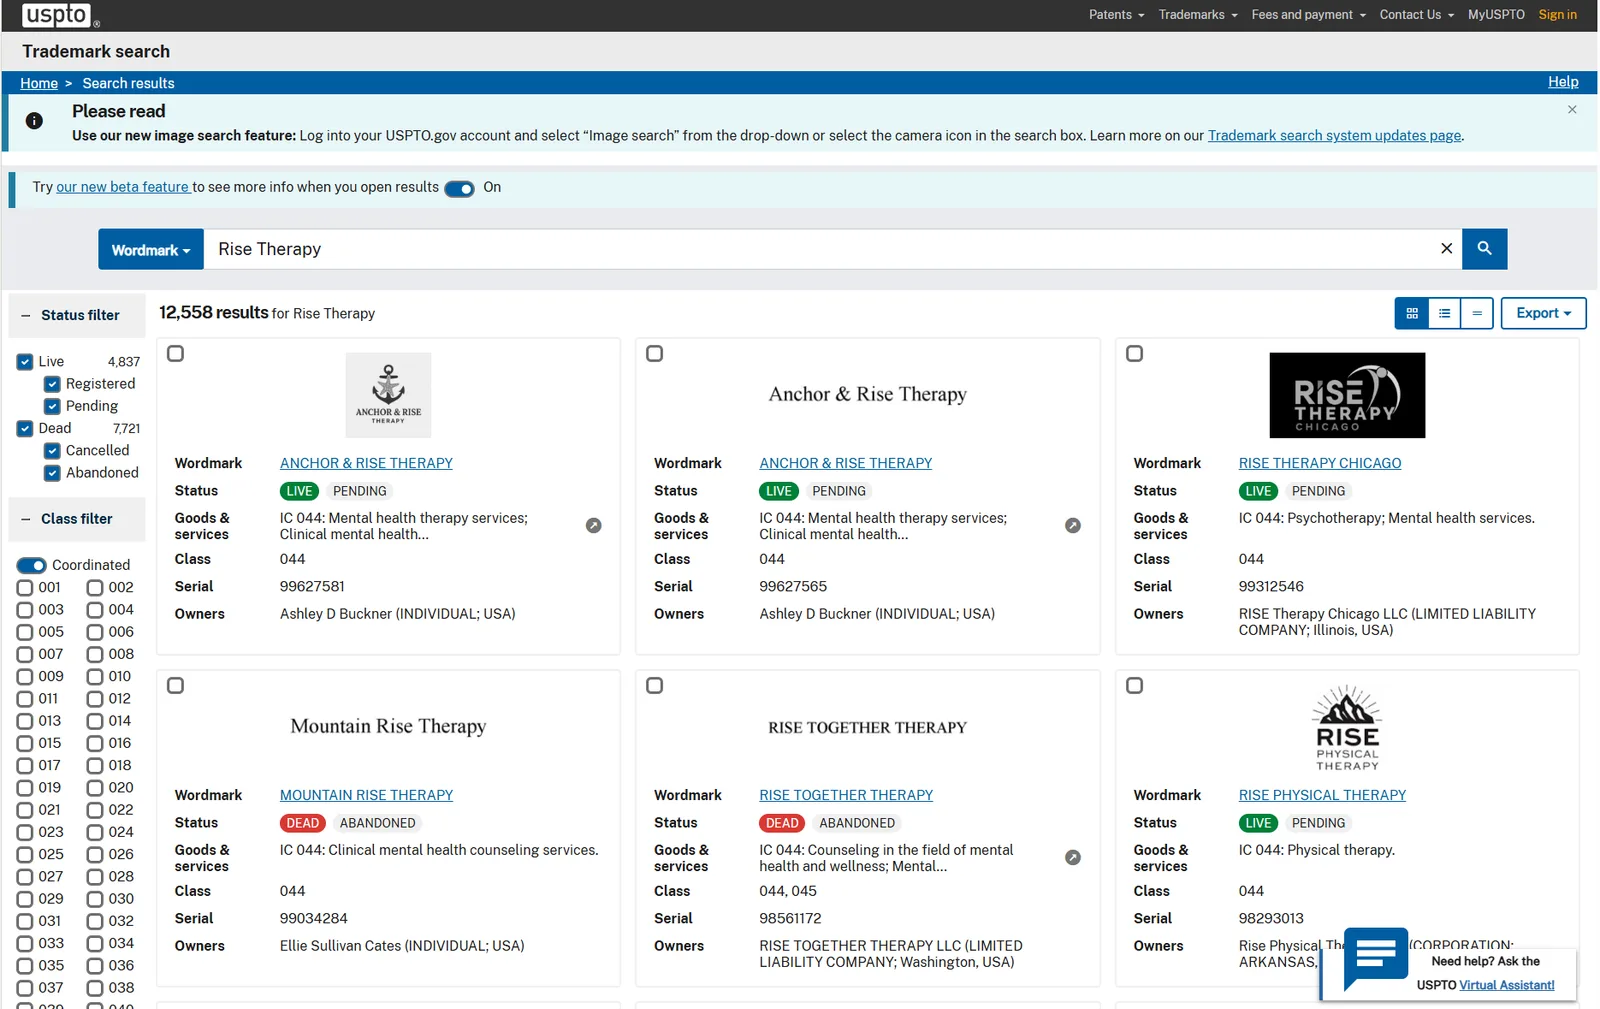Click the USPTO logo

click(x=60, y=15)
